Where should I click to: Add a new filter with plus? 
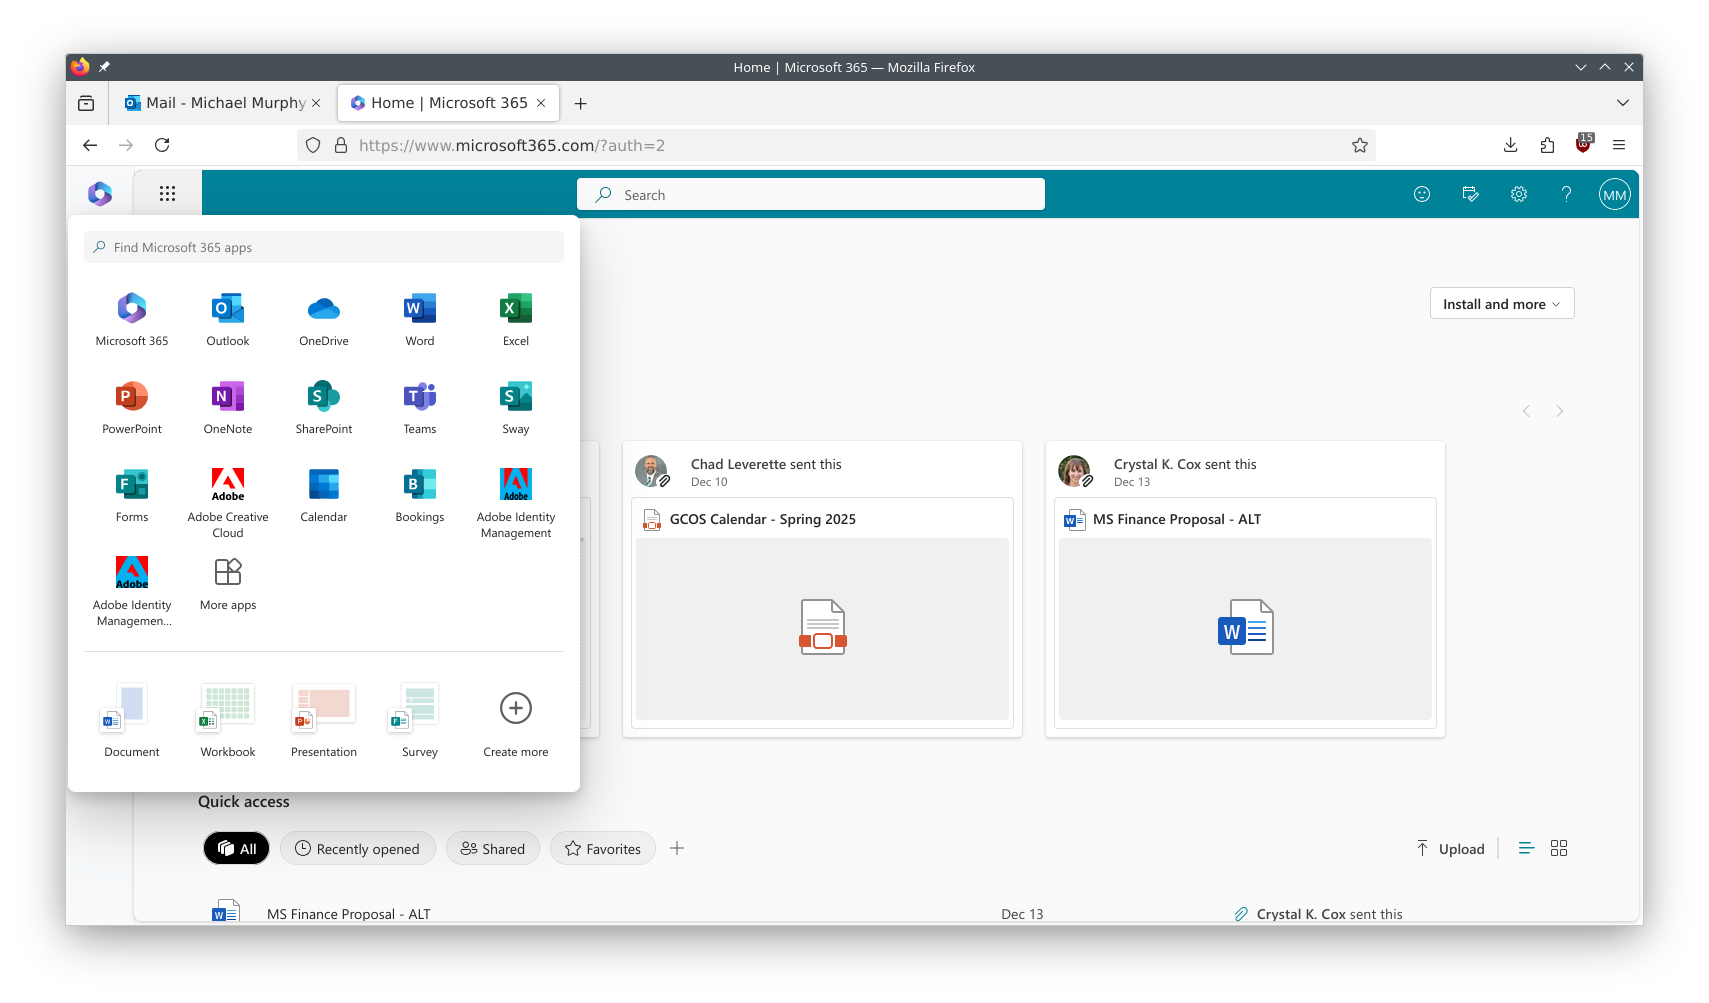(677, 848)
